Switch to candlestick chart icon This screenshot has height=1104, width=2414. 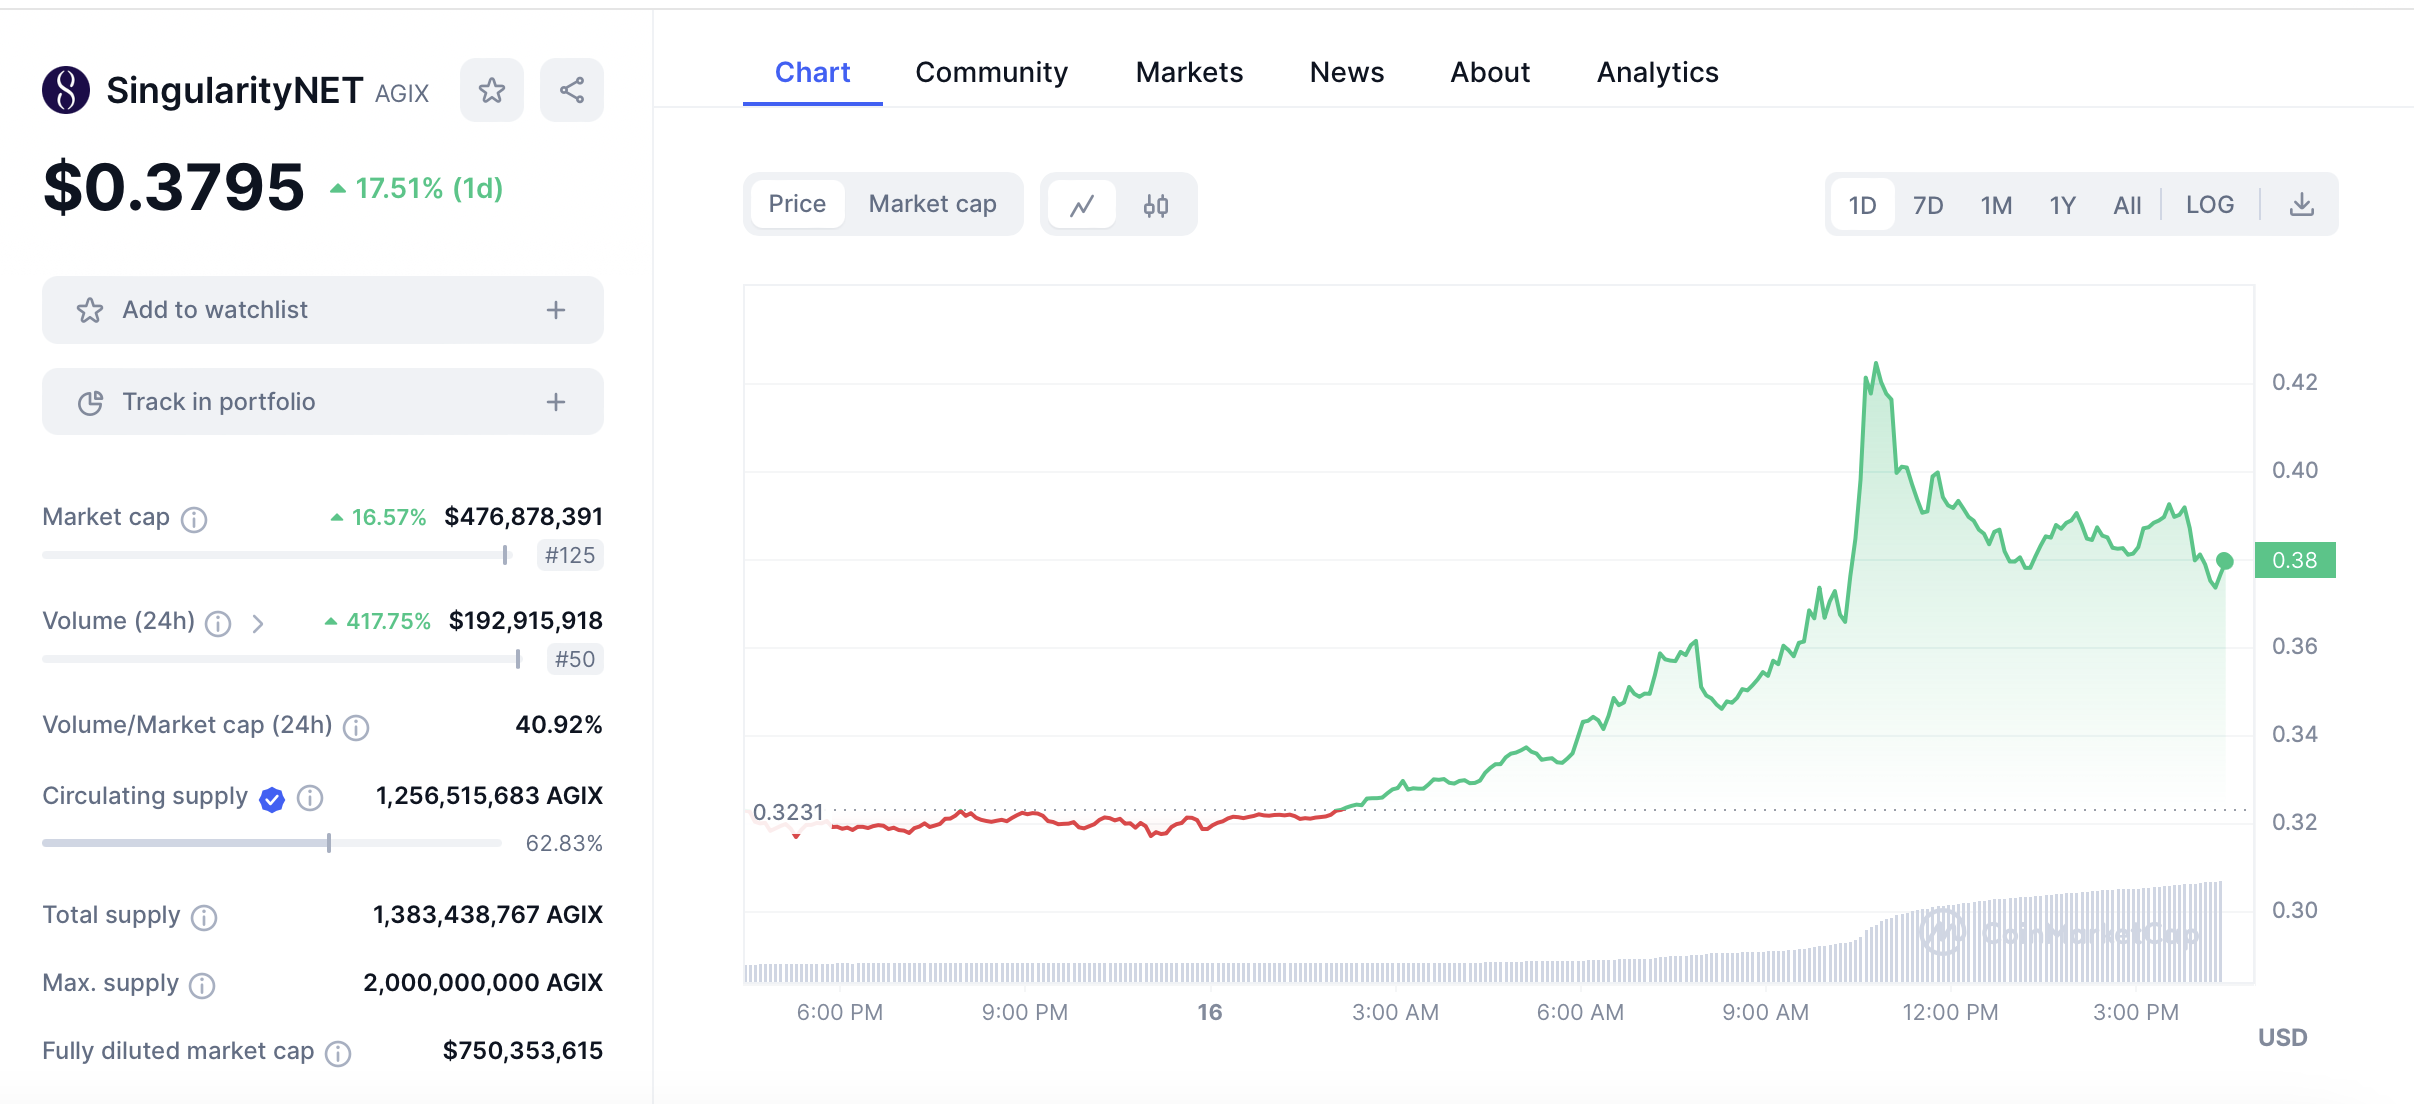(1156, 205)
